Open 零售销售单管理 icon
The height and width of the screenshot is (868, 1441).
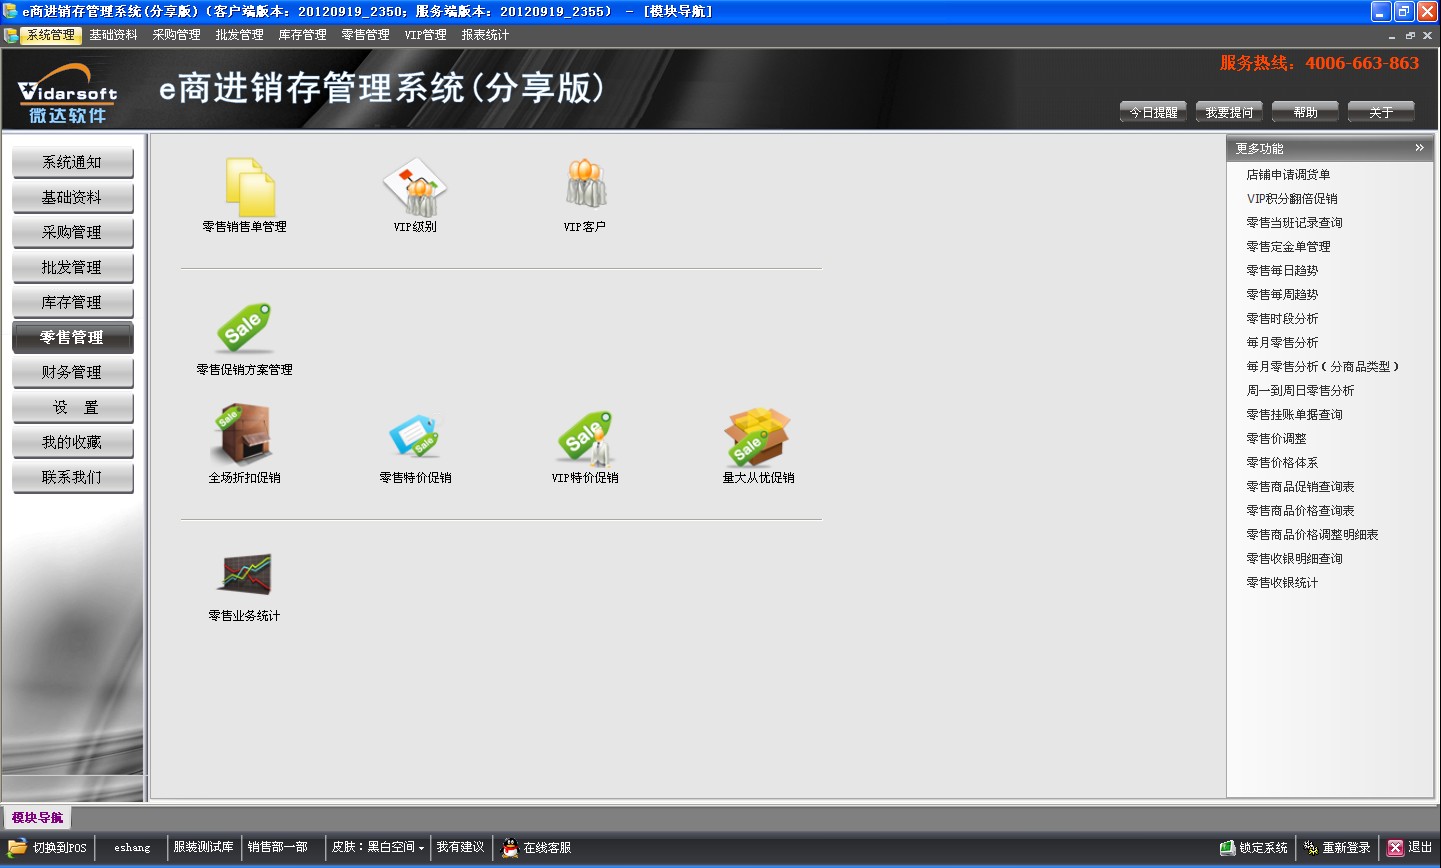(x=245, y=188)
